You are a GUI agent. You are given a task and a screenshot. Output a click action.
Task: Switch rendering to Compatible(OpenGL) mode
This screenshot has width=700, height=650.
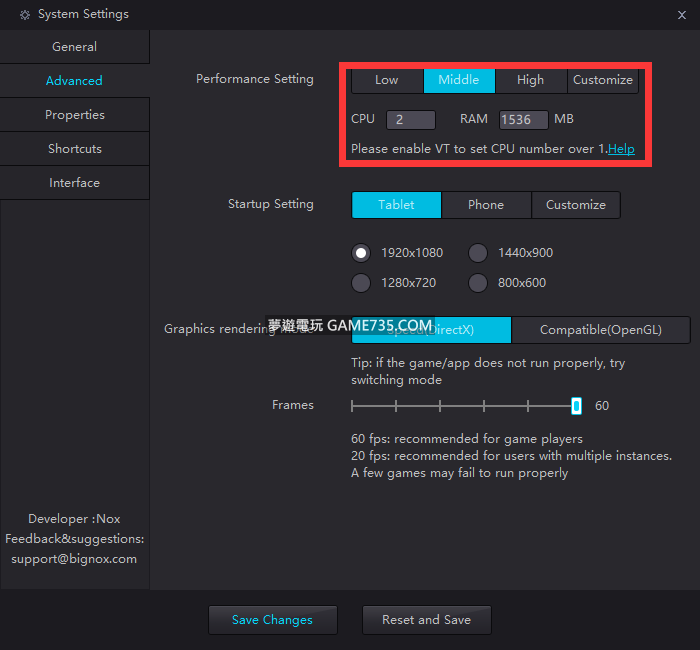click(600, 330)
